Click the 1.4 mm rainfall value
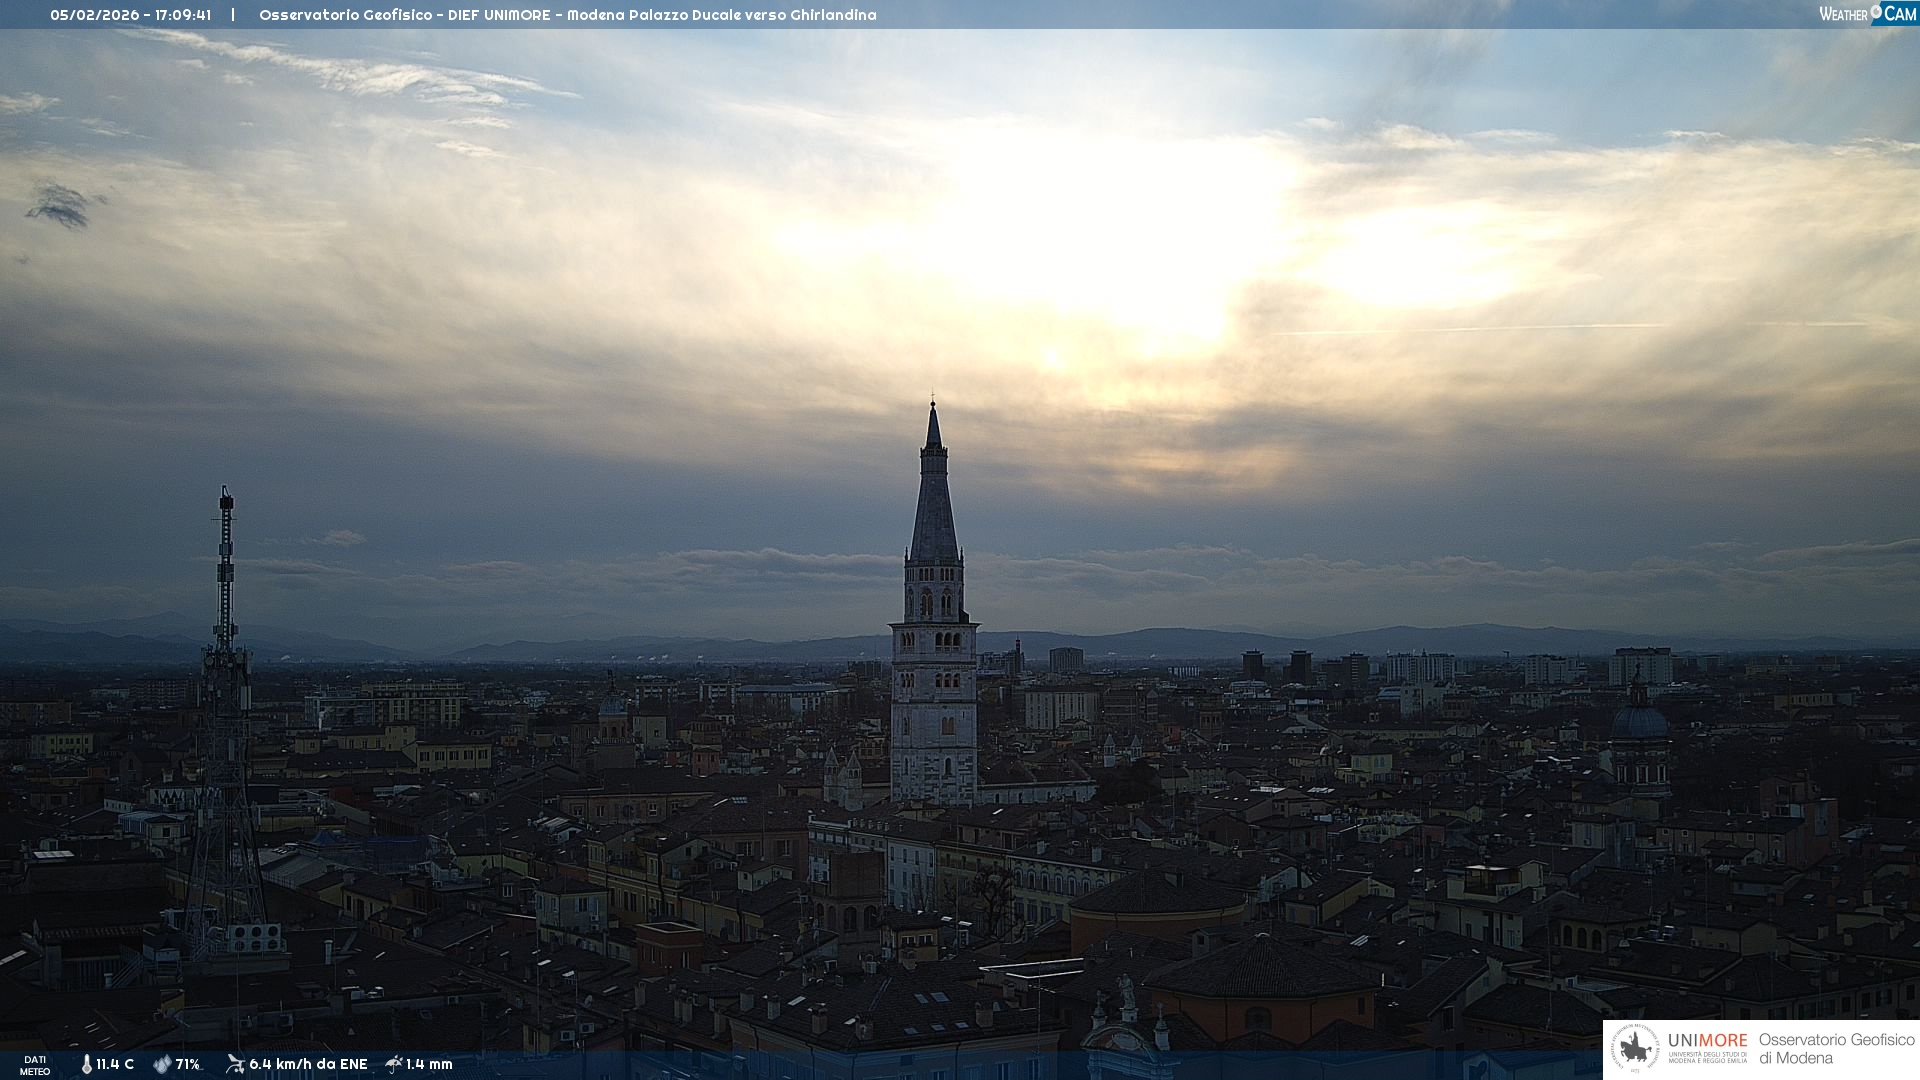This screenshot has width=1920, height=1080. click(429, 1064)
